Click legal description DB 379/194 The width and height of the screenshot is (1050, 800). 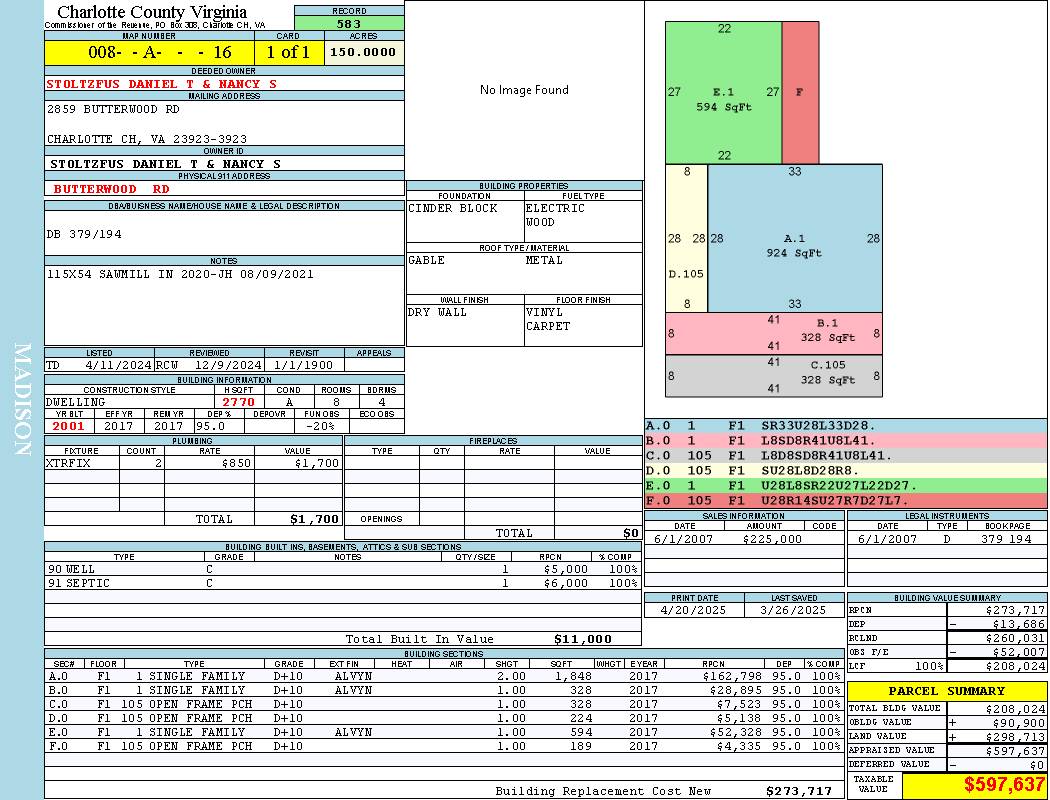pos(84,234)
